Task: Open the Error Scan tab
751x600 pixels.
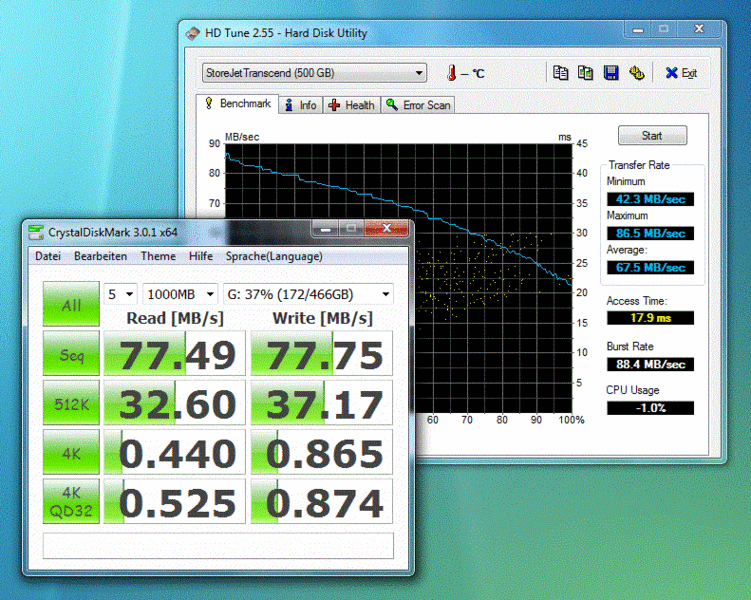Action: [x=418, y=105]
